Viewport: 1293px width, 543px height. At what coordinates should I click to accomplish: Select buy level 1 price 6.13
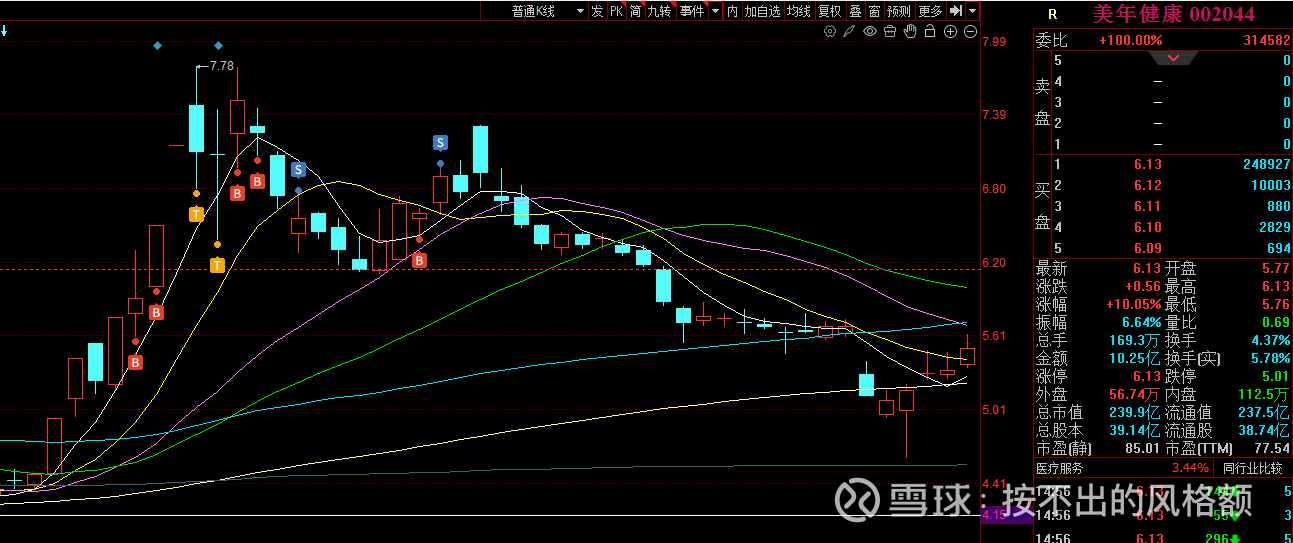1147,164
